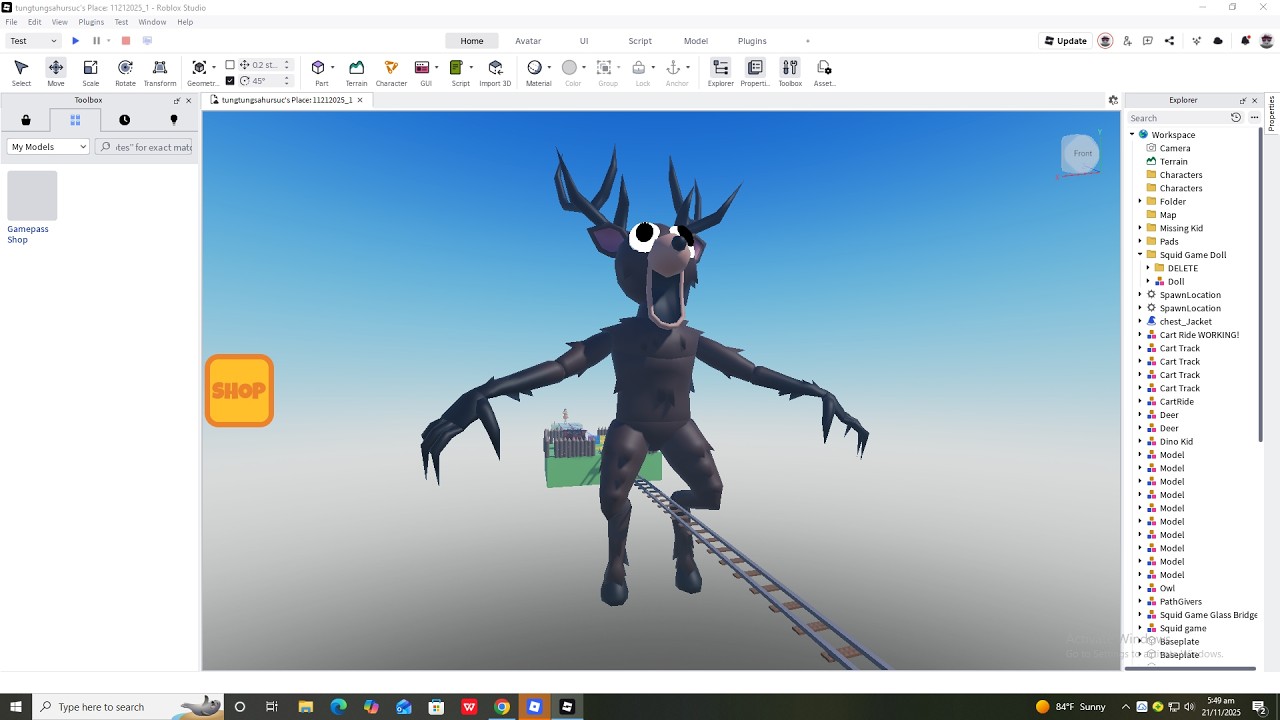Open the Explorer panel button in ribbon
This screenshot has width=1280, height=720.
[721, 72]
